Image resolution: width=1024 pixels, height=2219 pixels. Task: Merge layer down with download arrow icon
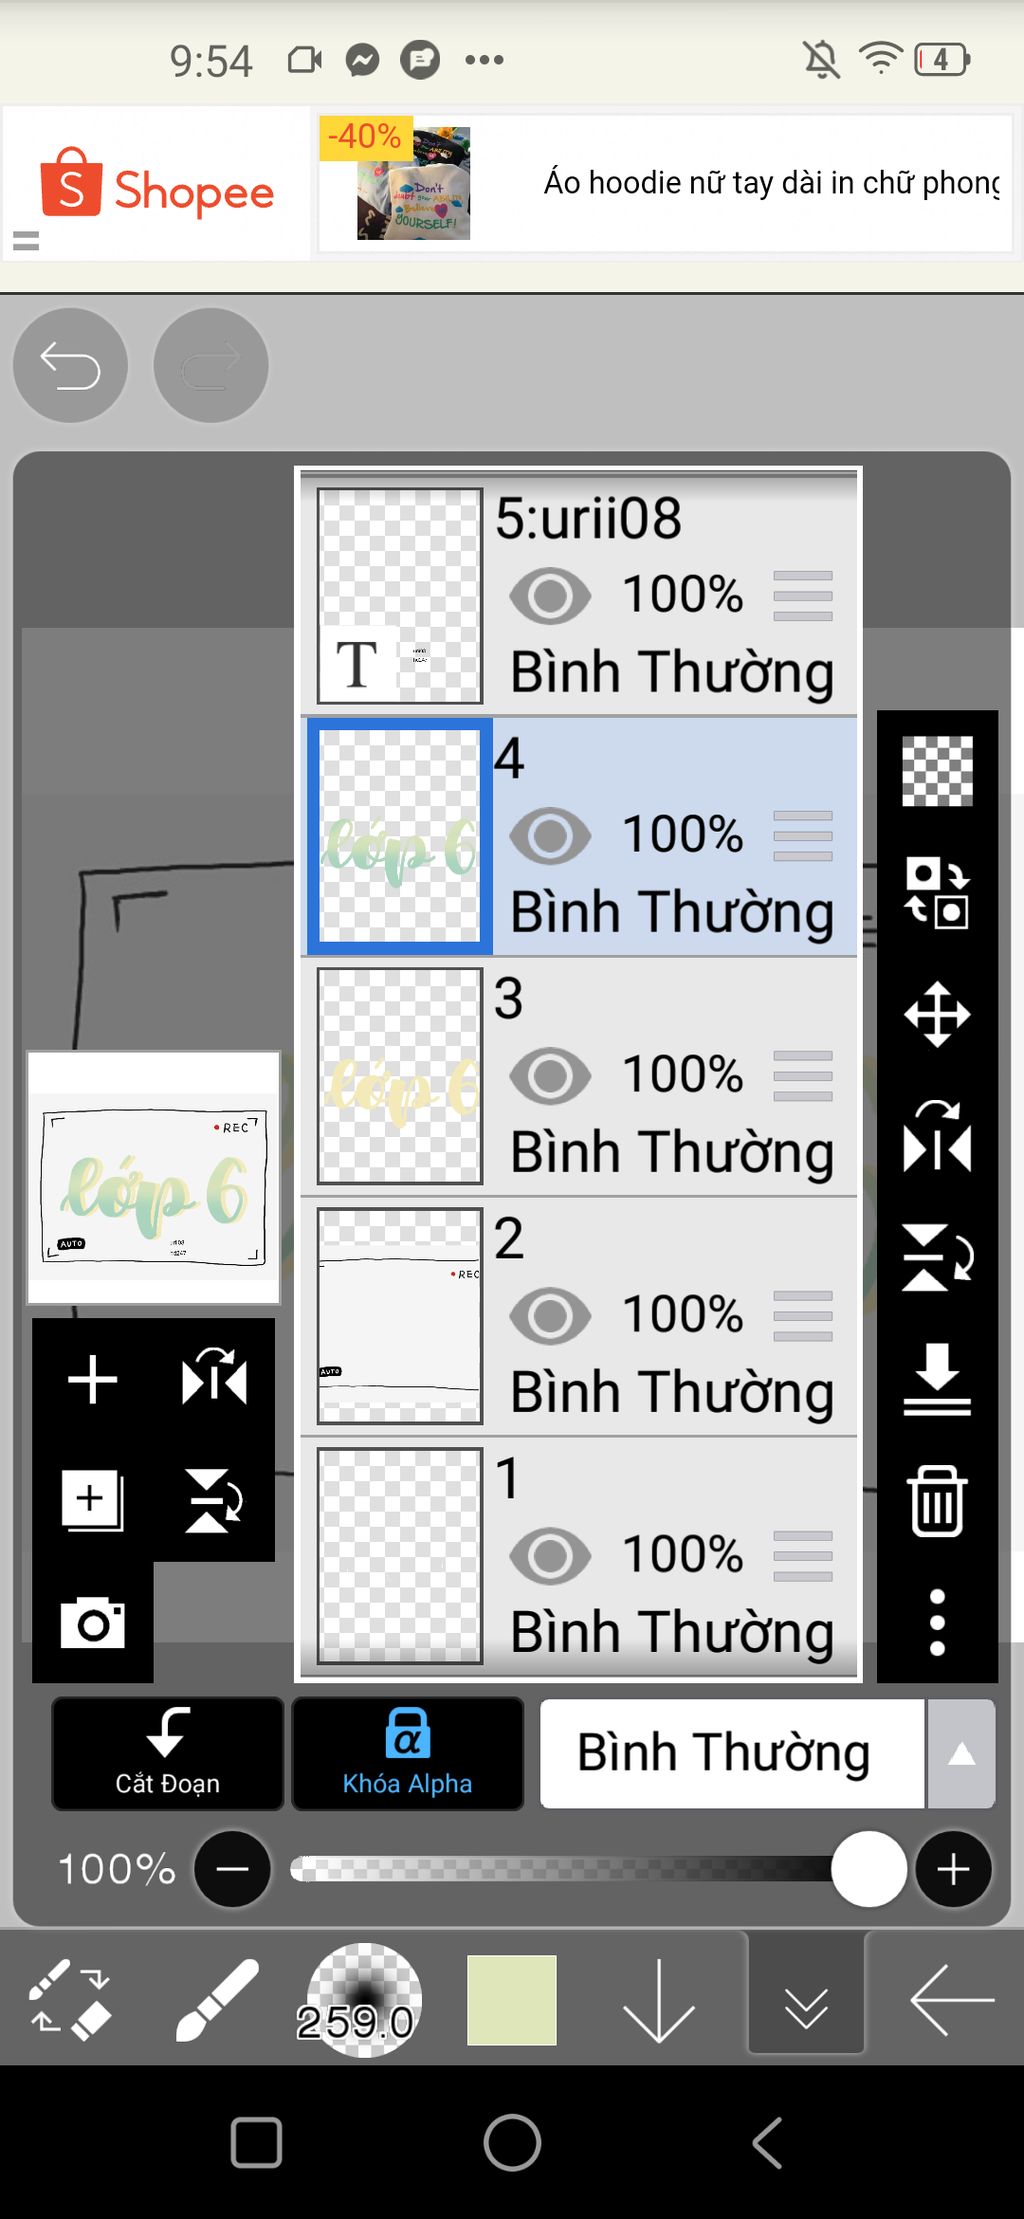937,1379
